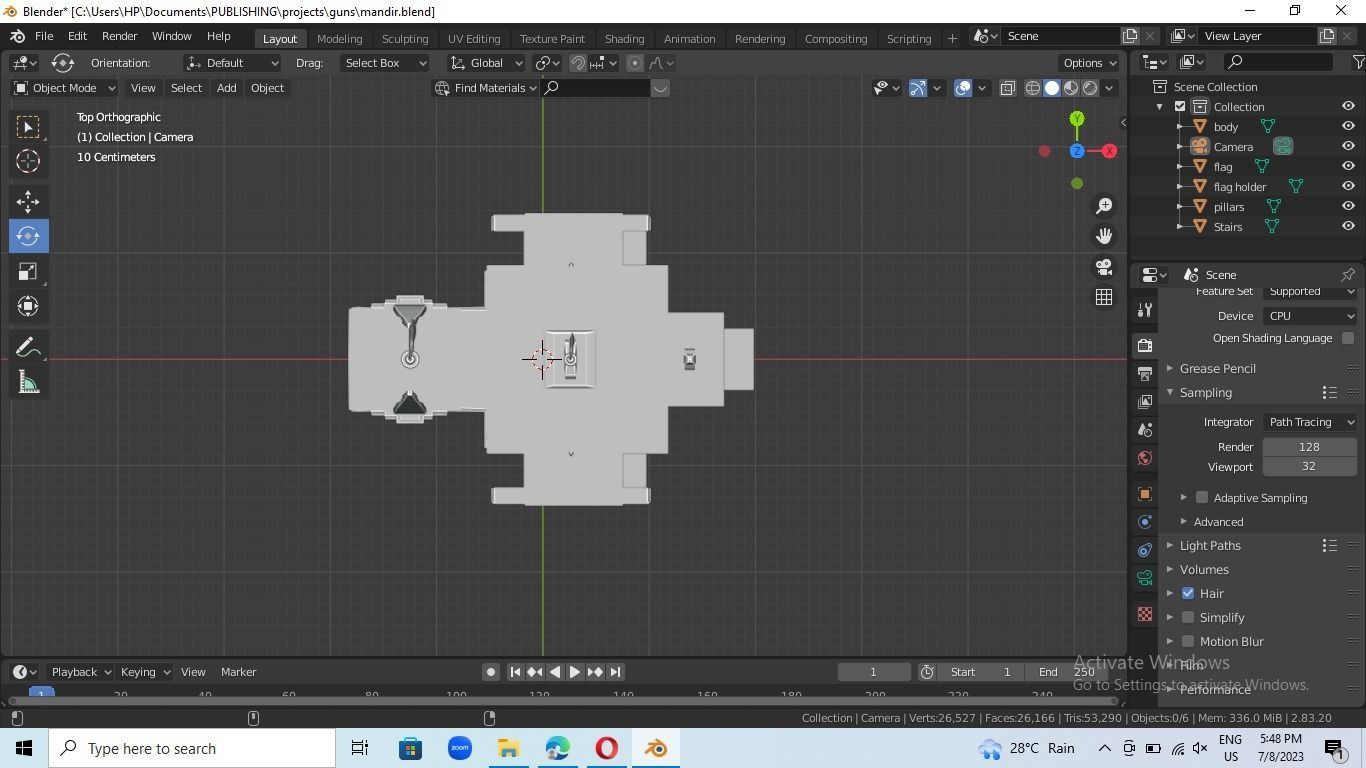1366x768 pixels.
Task: Switch to the UV Editing workspace tab
Action: [474, 38]
